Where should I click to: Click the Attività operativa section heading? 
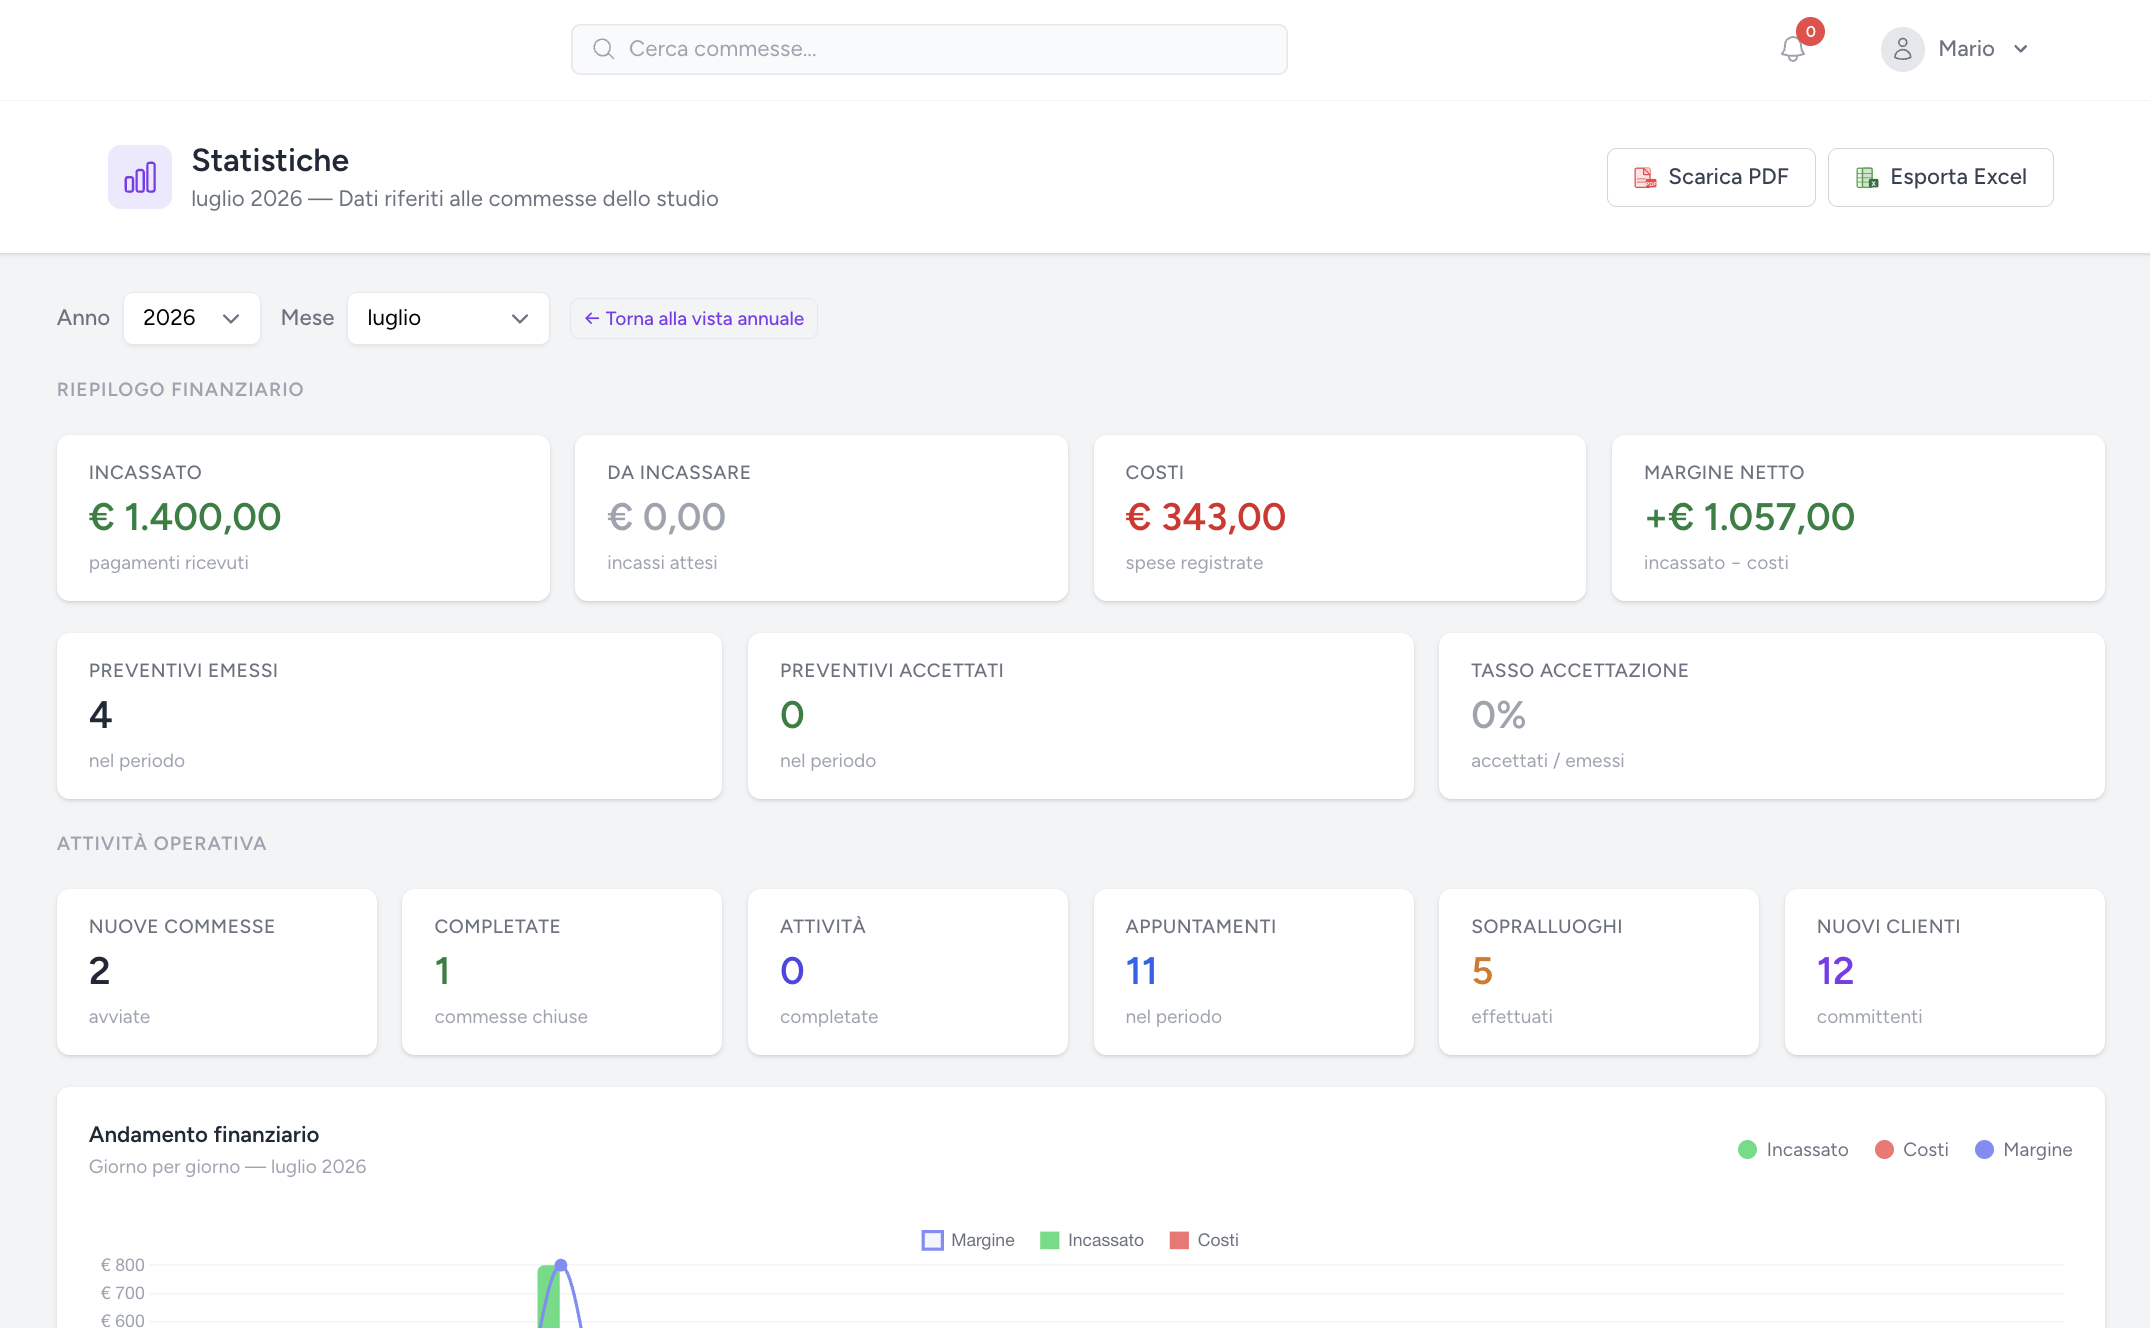[162, 844]
